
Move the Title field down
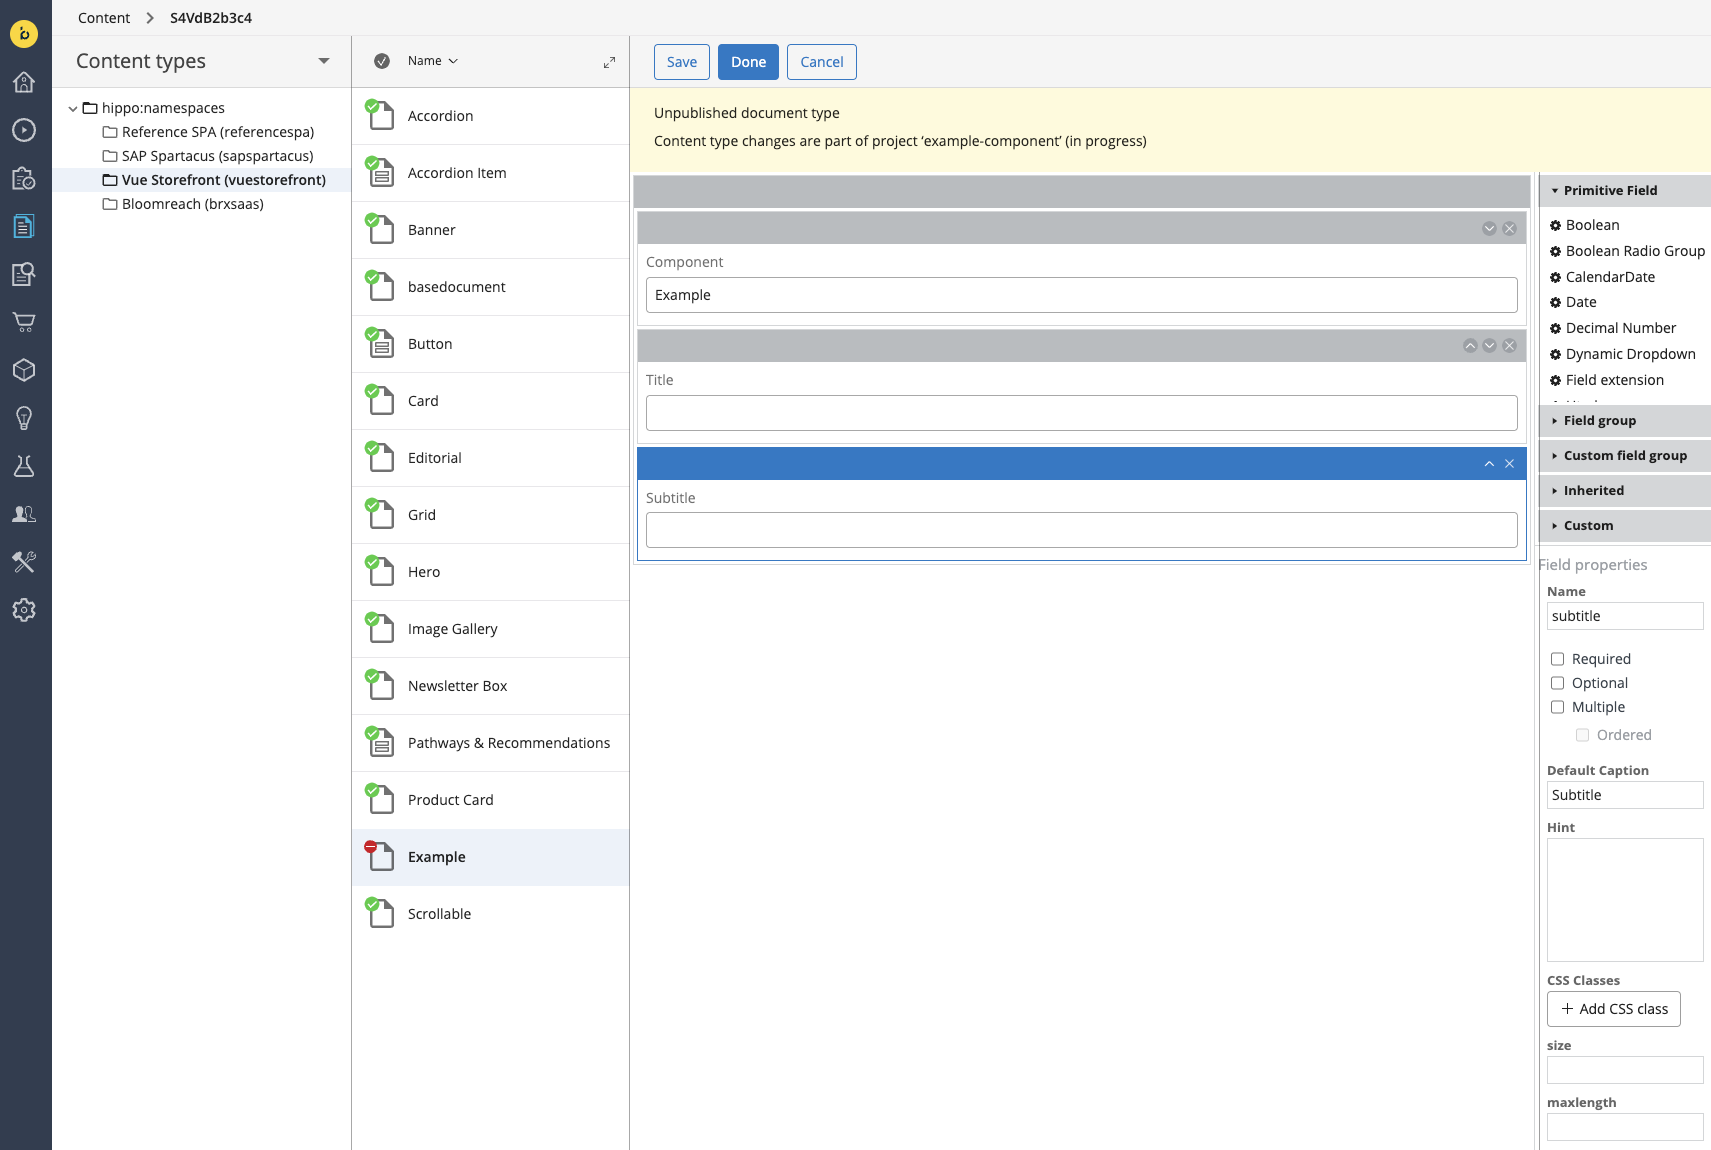point(1489,346)
